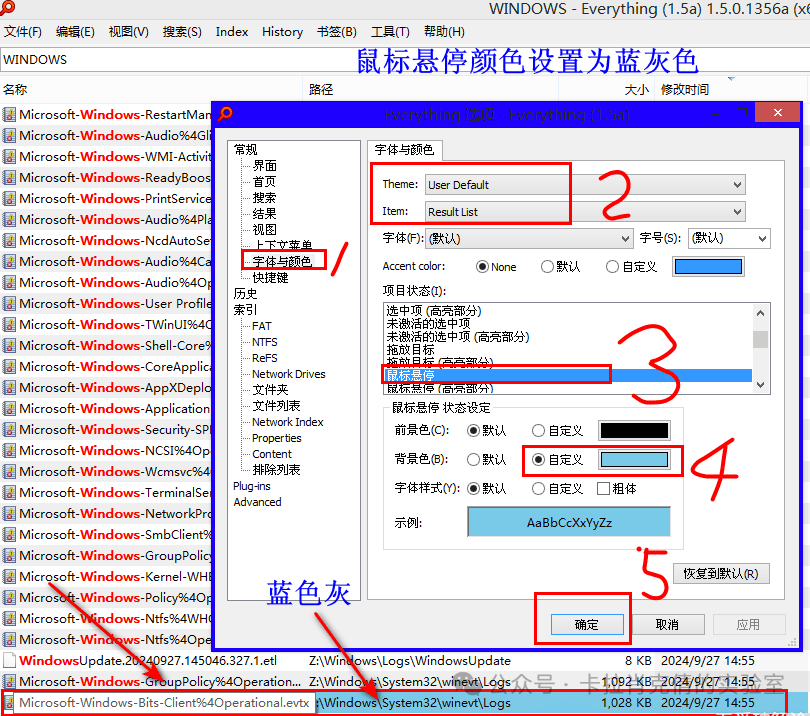Image resolution: width=810 pixels, height=716 pixels.
Task: Click the black 前景色 color swatch
Action: pos(633,431)
